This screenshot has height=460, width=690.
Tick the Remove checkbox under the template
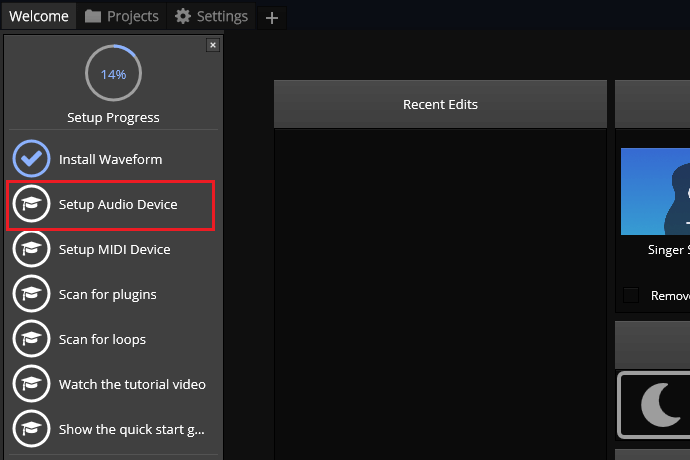click(x=631, y=295)
